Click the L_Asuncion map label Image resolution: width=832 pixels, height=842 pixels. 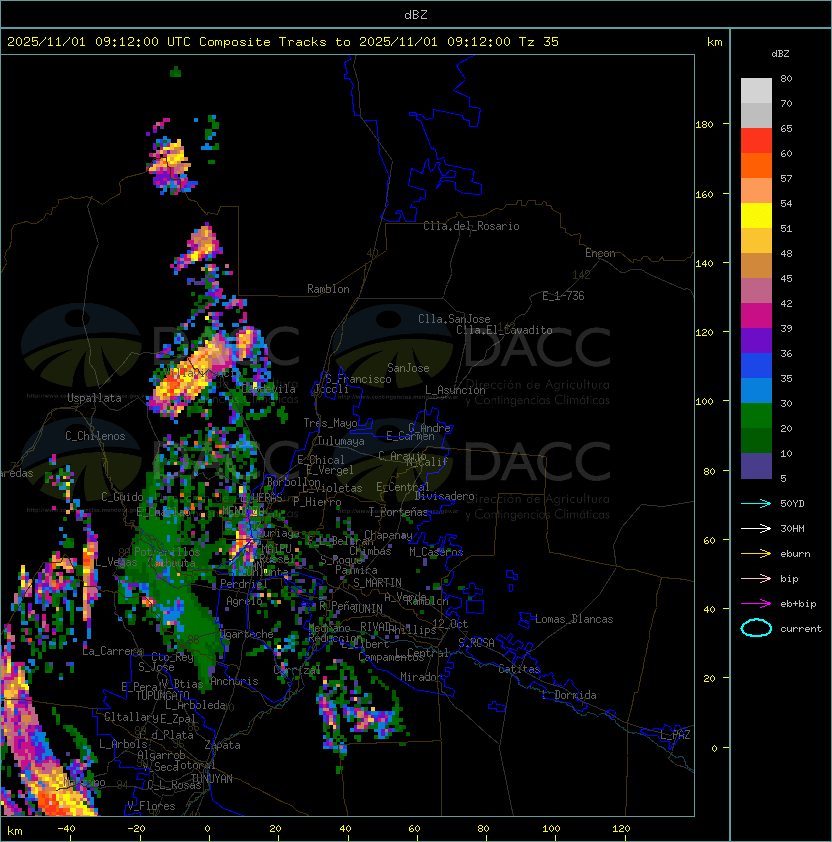(x=455, y=390)
